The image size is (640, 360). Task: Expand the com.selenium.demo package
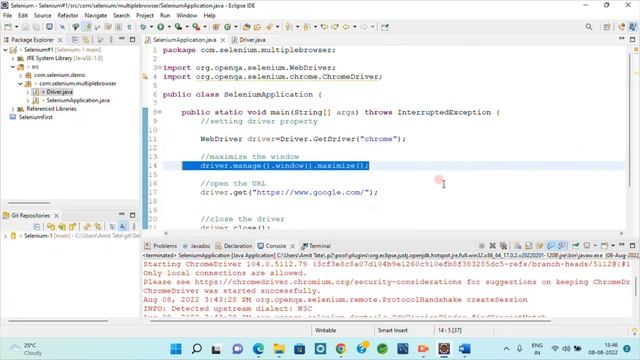coord(20,75)
